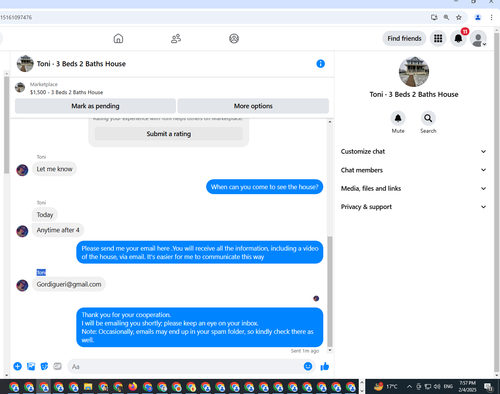Open the emoji picker smiley icon
The image size is (500, 394).
(x=308, y=366)
